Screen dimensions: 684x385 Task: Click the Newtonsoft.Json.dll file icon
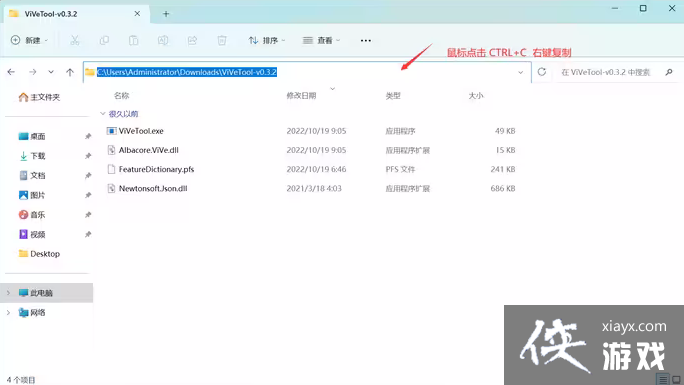[x=111, y=188]
